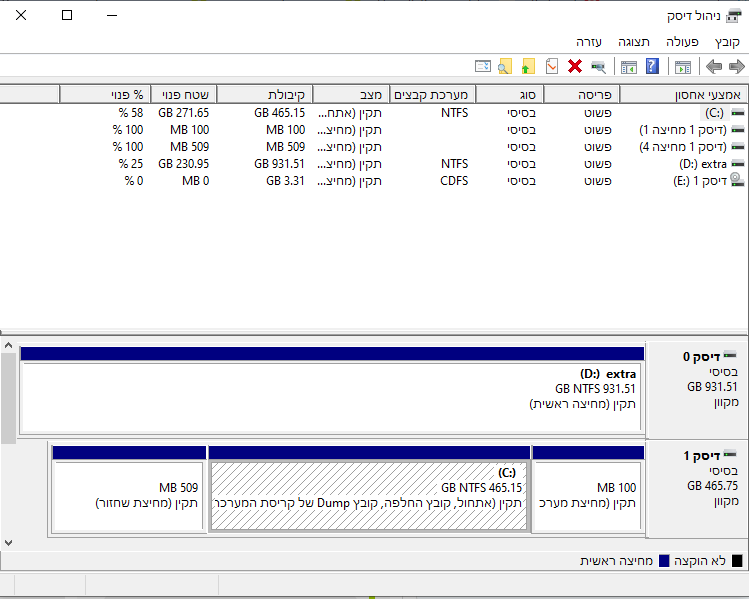Screen dimensions: 749x599
Task: Click the CD drive icon of (E:) row
Action: [738, 180]
